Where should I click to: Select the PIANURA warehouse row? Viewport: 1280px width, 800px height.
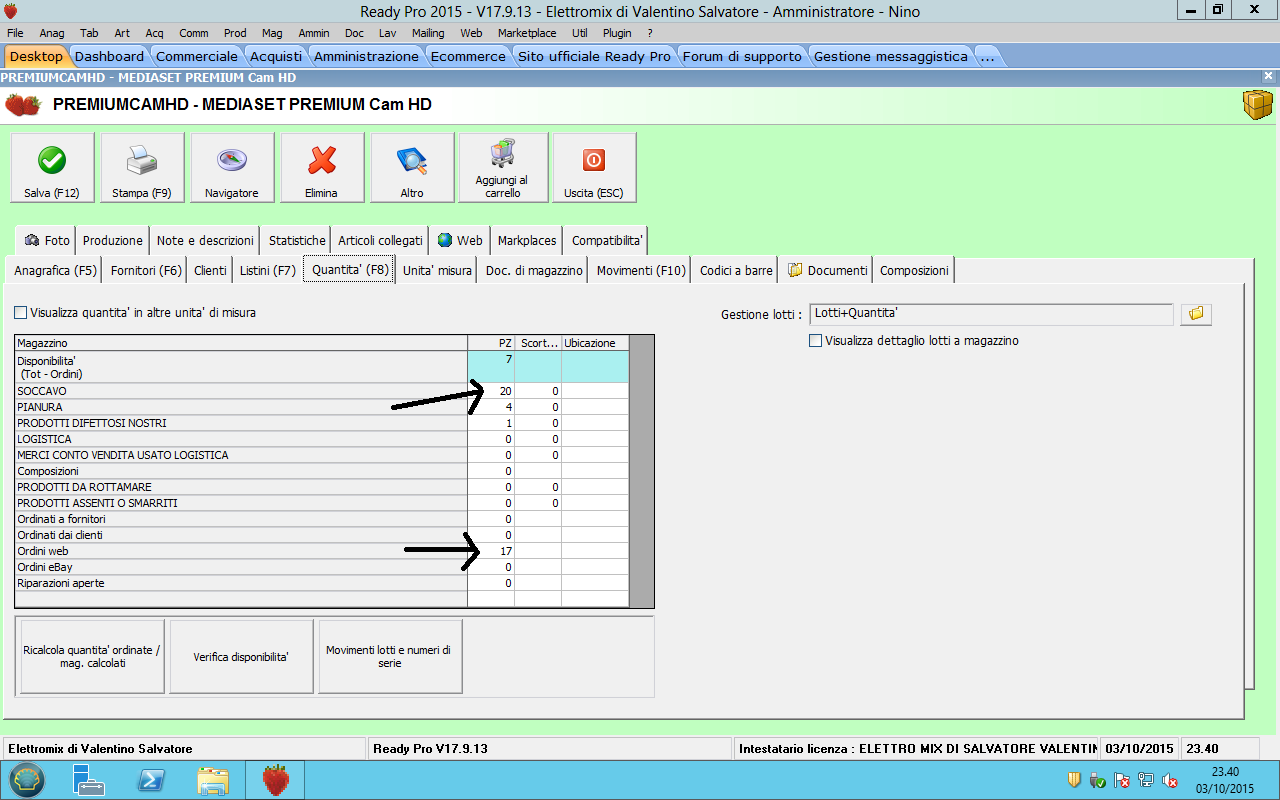pyautogui.click(x=322, y=407)
